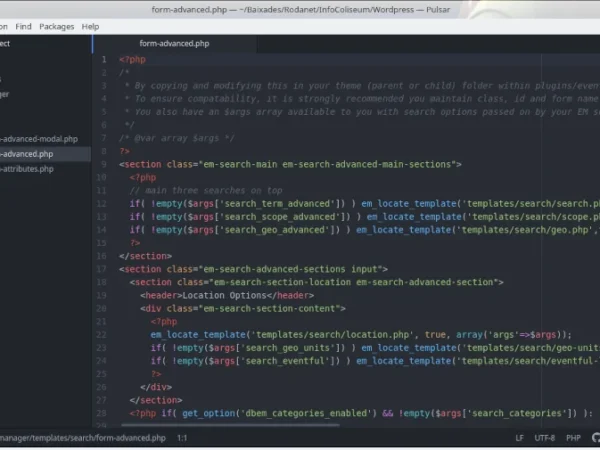Click line number 17 in the gutter
Viewport: 600px width, 450px height.
tap(102, 268)
